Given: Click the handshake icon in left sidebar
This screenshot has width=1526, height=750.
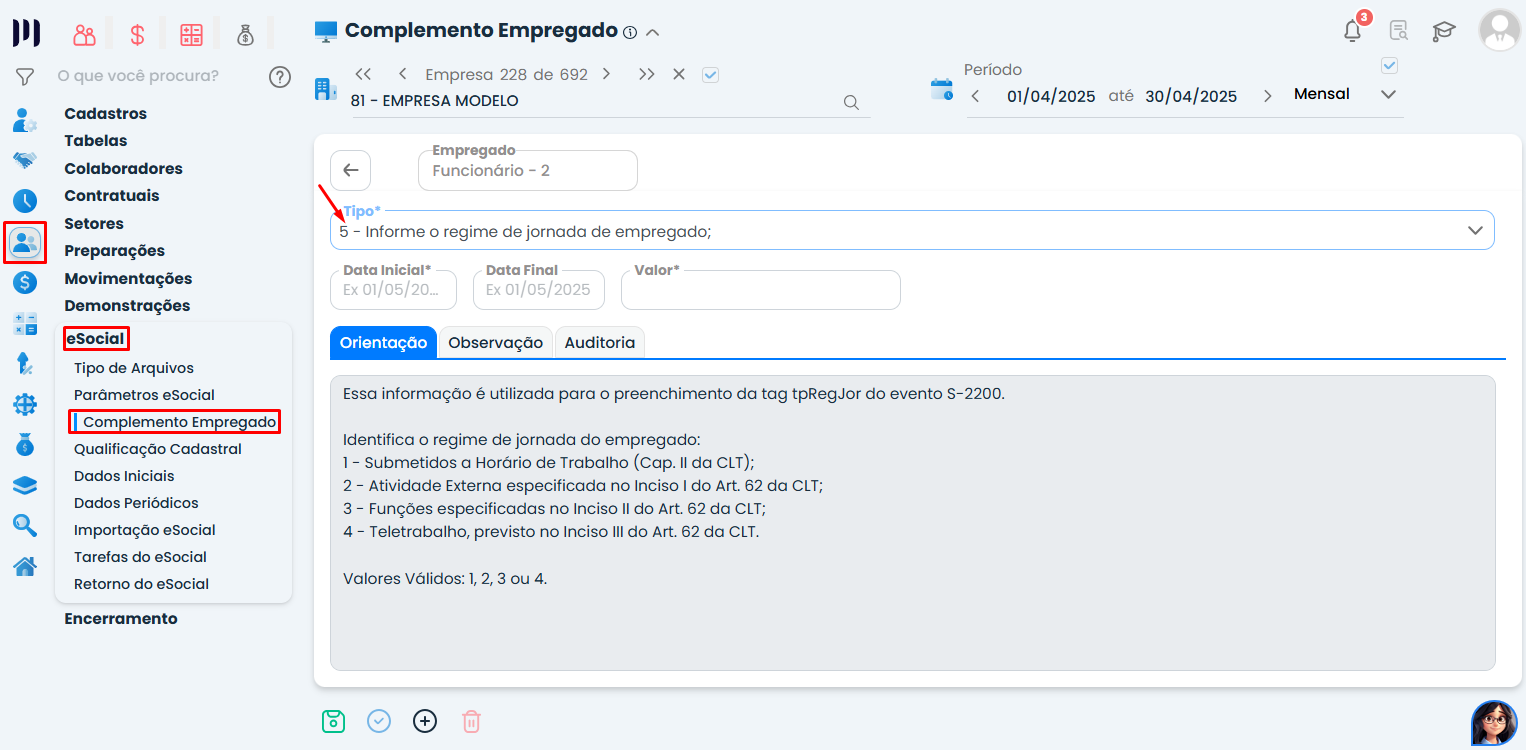Looking at the screenshot, I should 25,159.
